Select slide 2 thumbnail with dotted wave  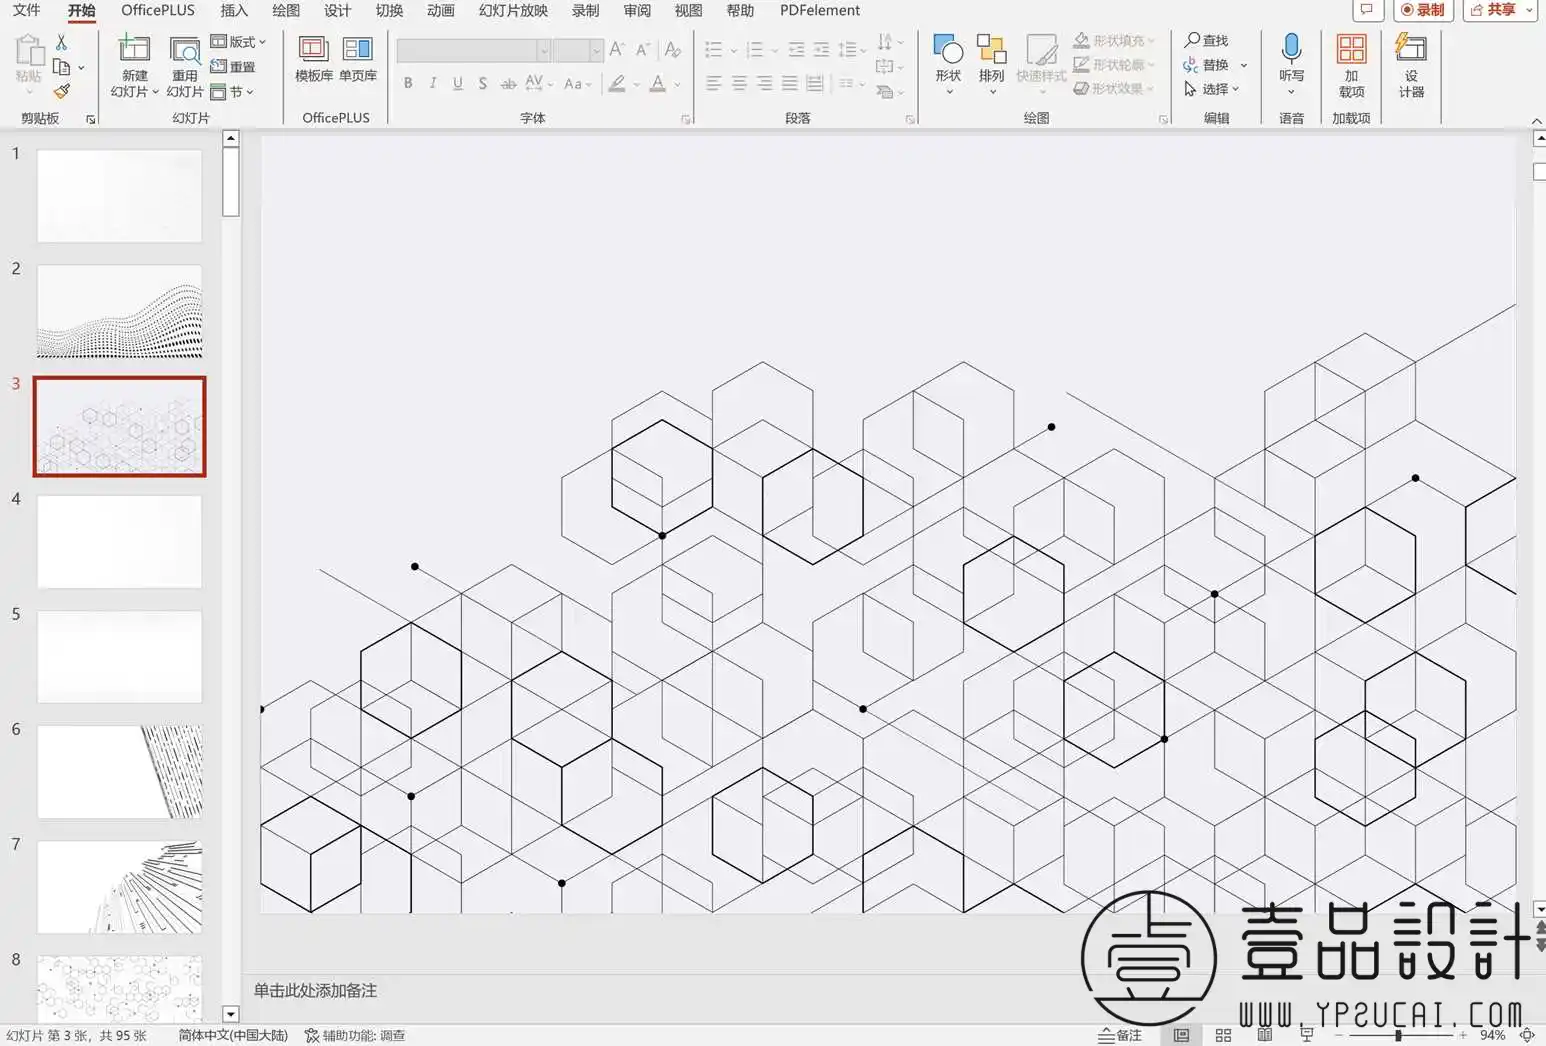coord(120,311)
